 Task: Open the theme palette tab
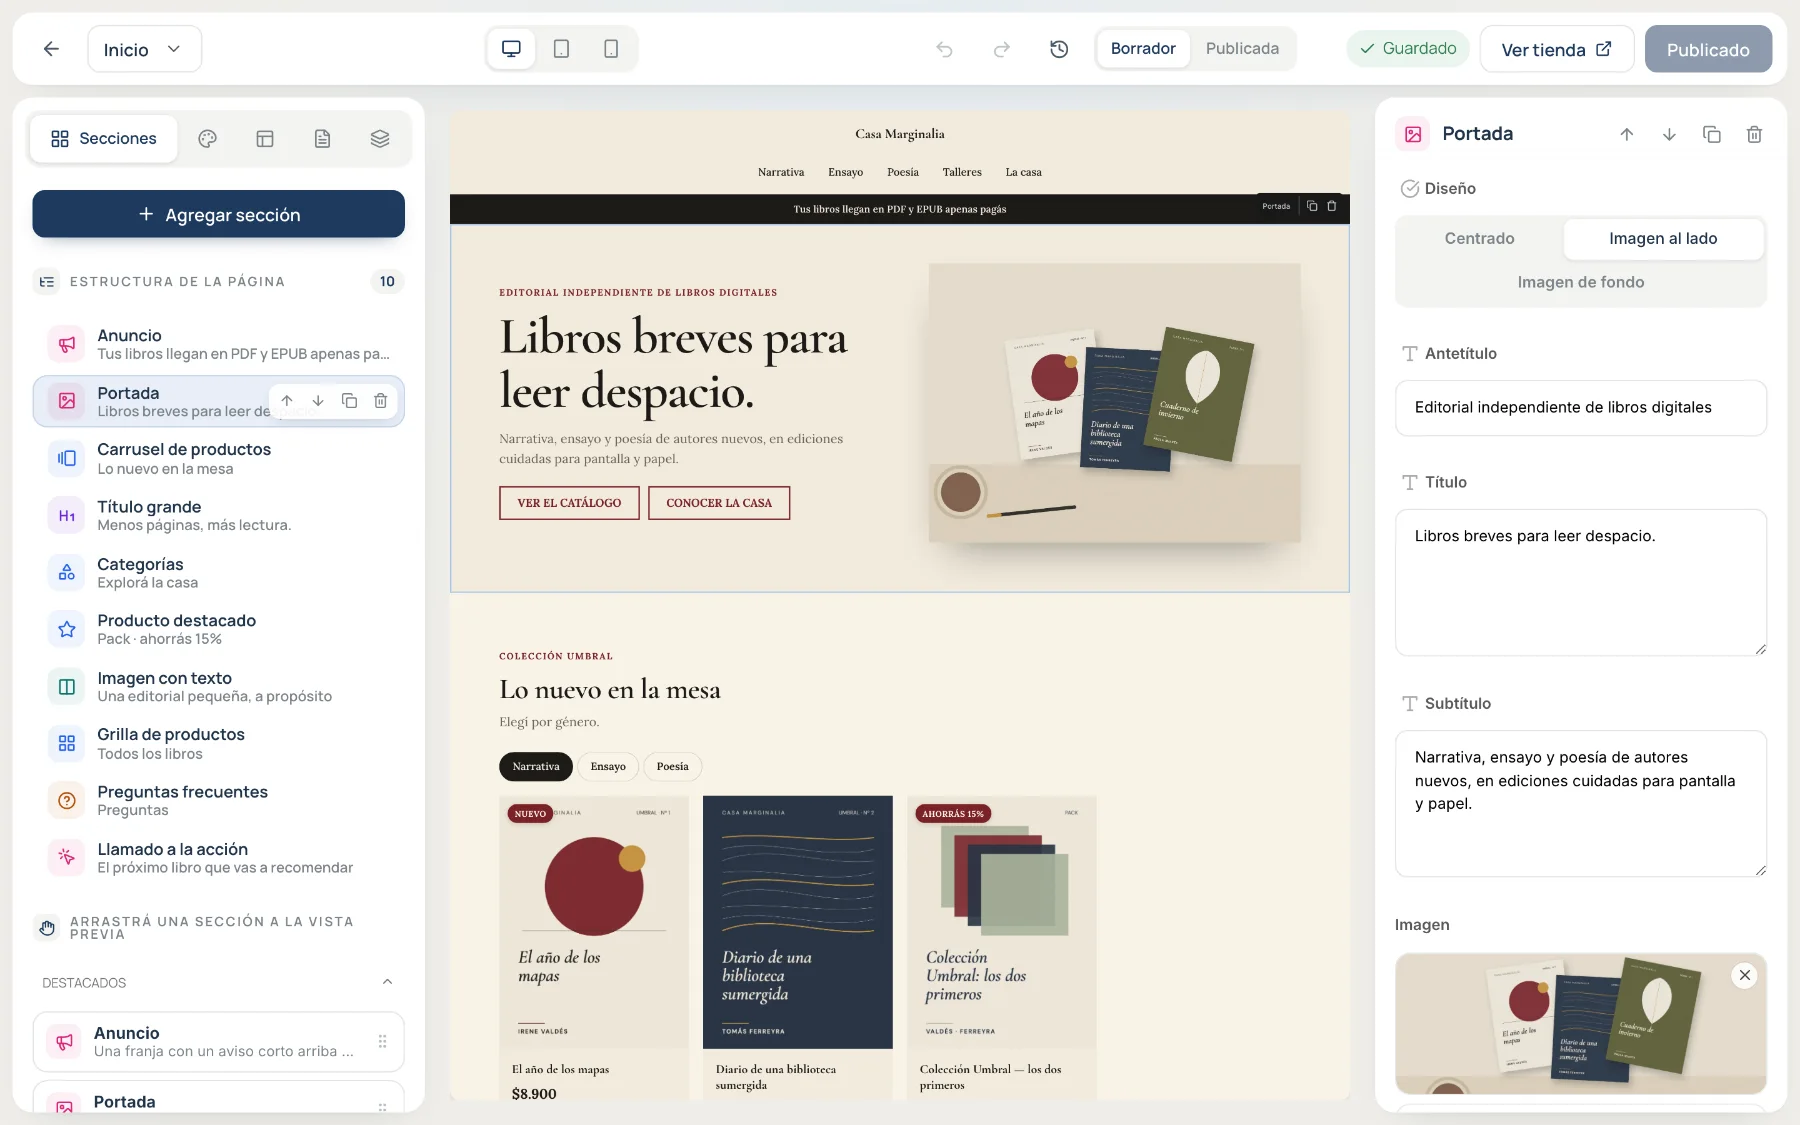[x=207, y=139]
